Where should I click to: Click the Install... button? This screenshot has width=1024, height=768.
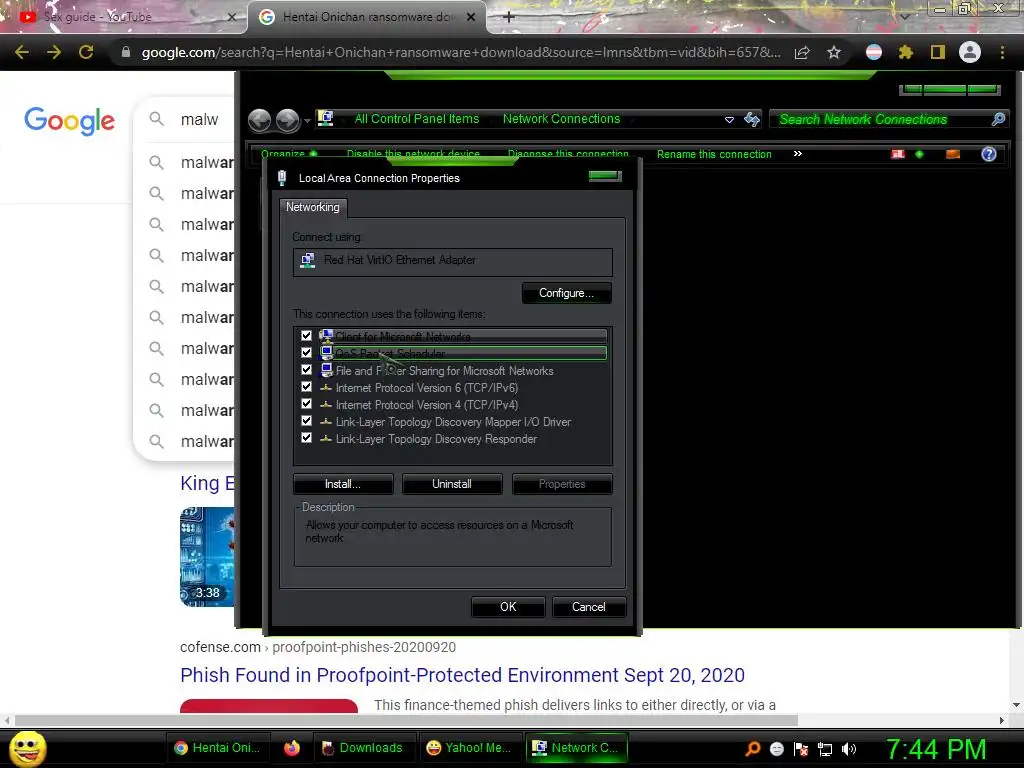(x=343, y=484)
